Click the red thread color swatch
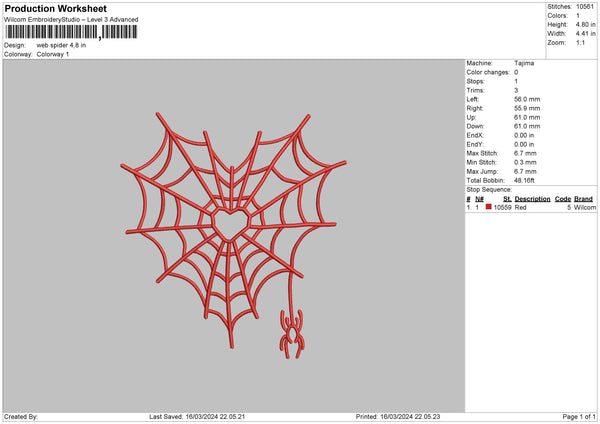This screenshot has height=424, width=600. click(488, 207)
